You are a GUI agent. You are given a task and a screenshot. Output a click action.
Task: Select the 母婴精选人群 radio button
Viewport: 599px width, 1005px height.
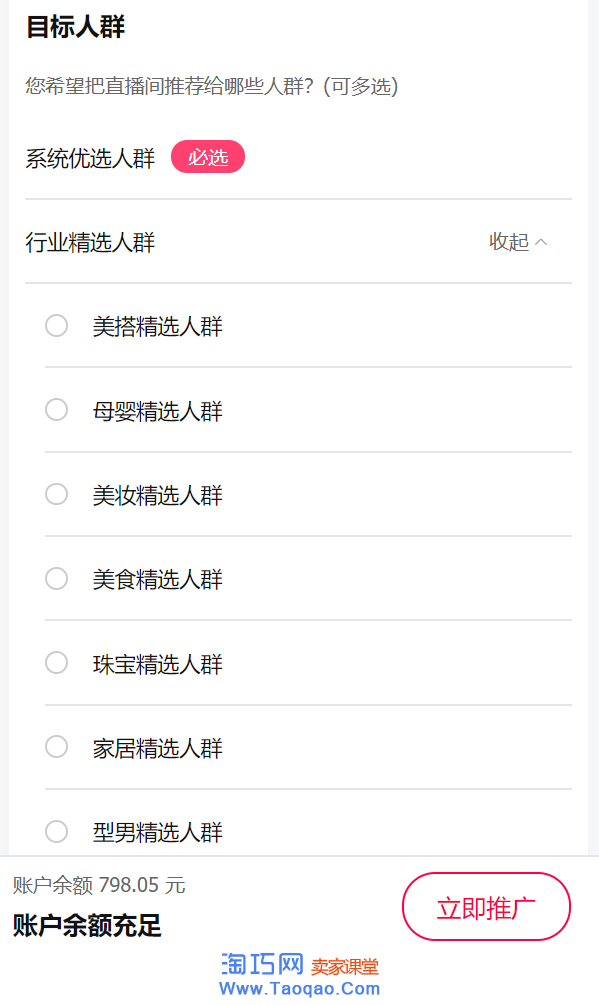coord(56,410)
